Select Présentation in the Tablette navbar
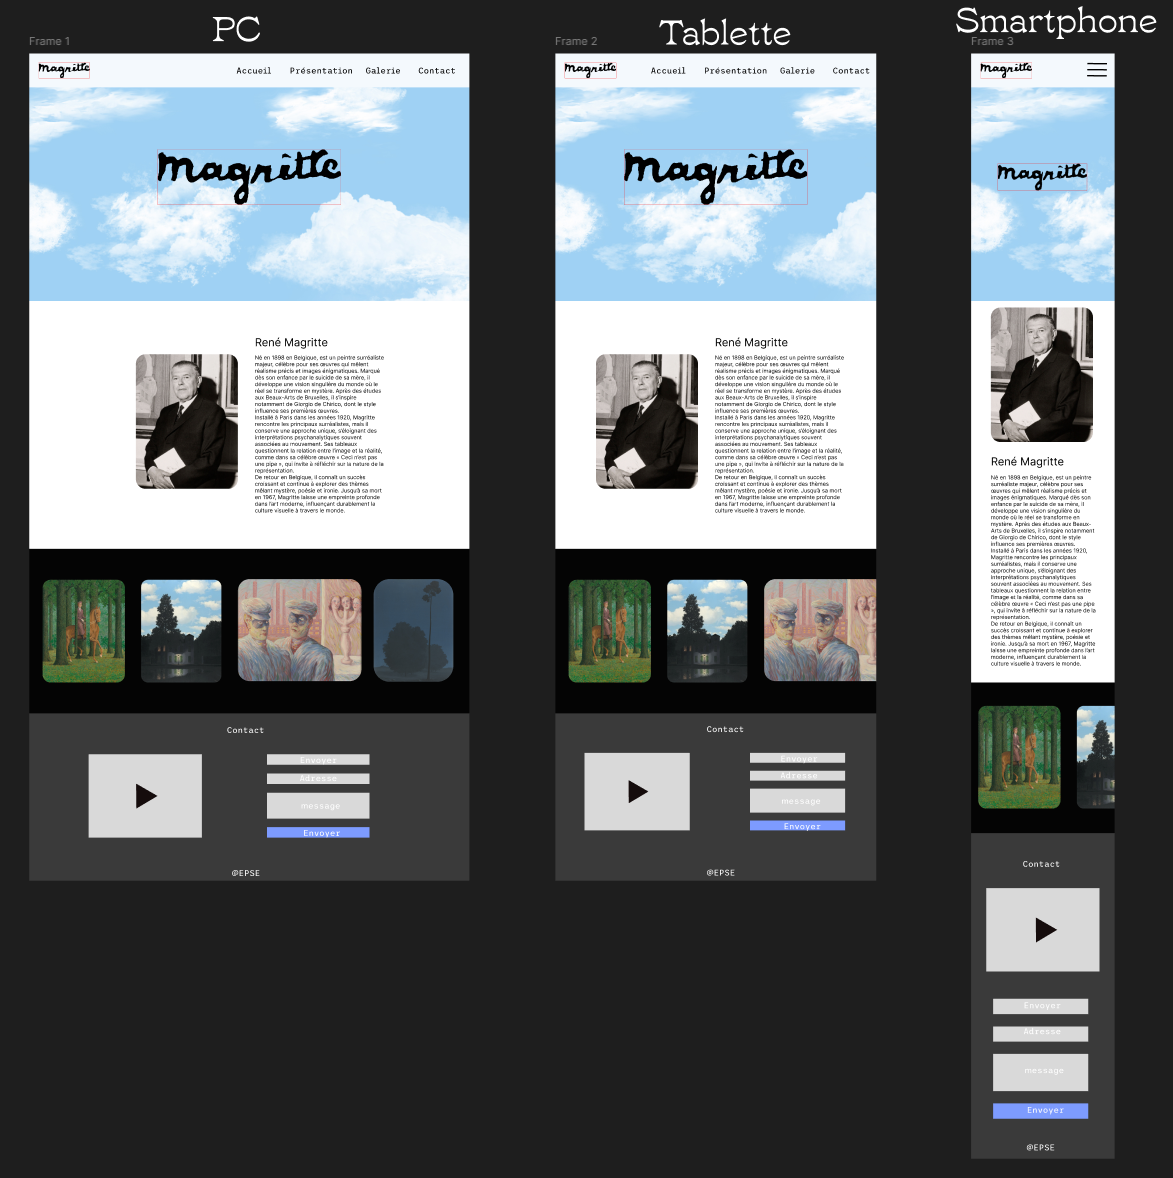The image size is (1173, 1178). tap(736, 71)
